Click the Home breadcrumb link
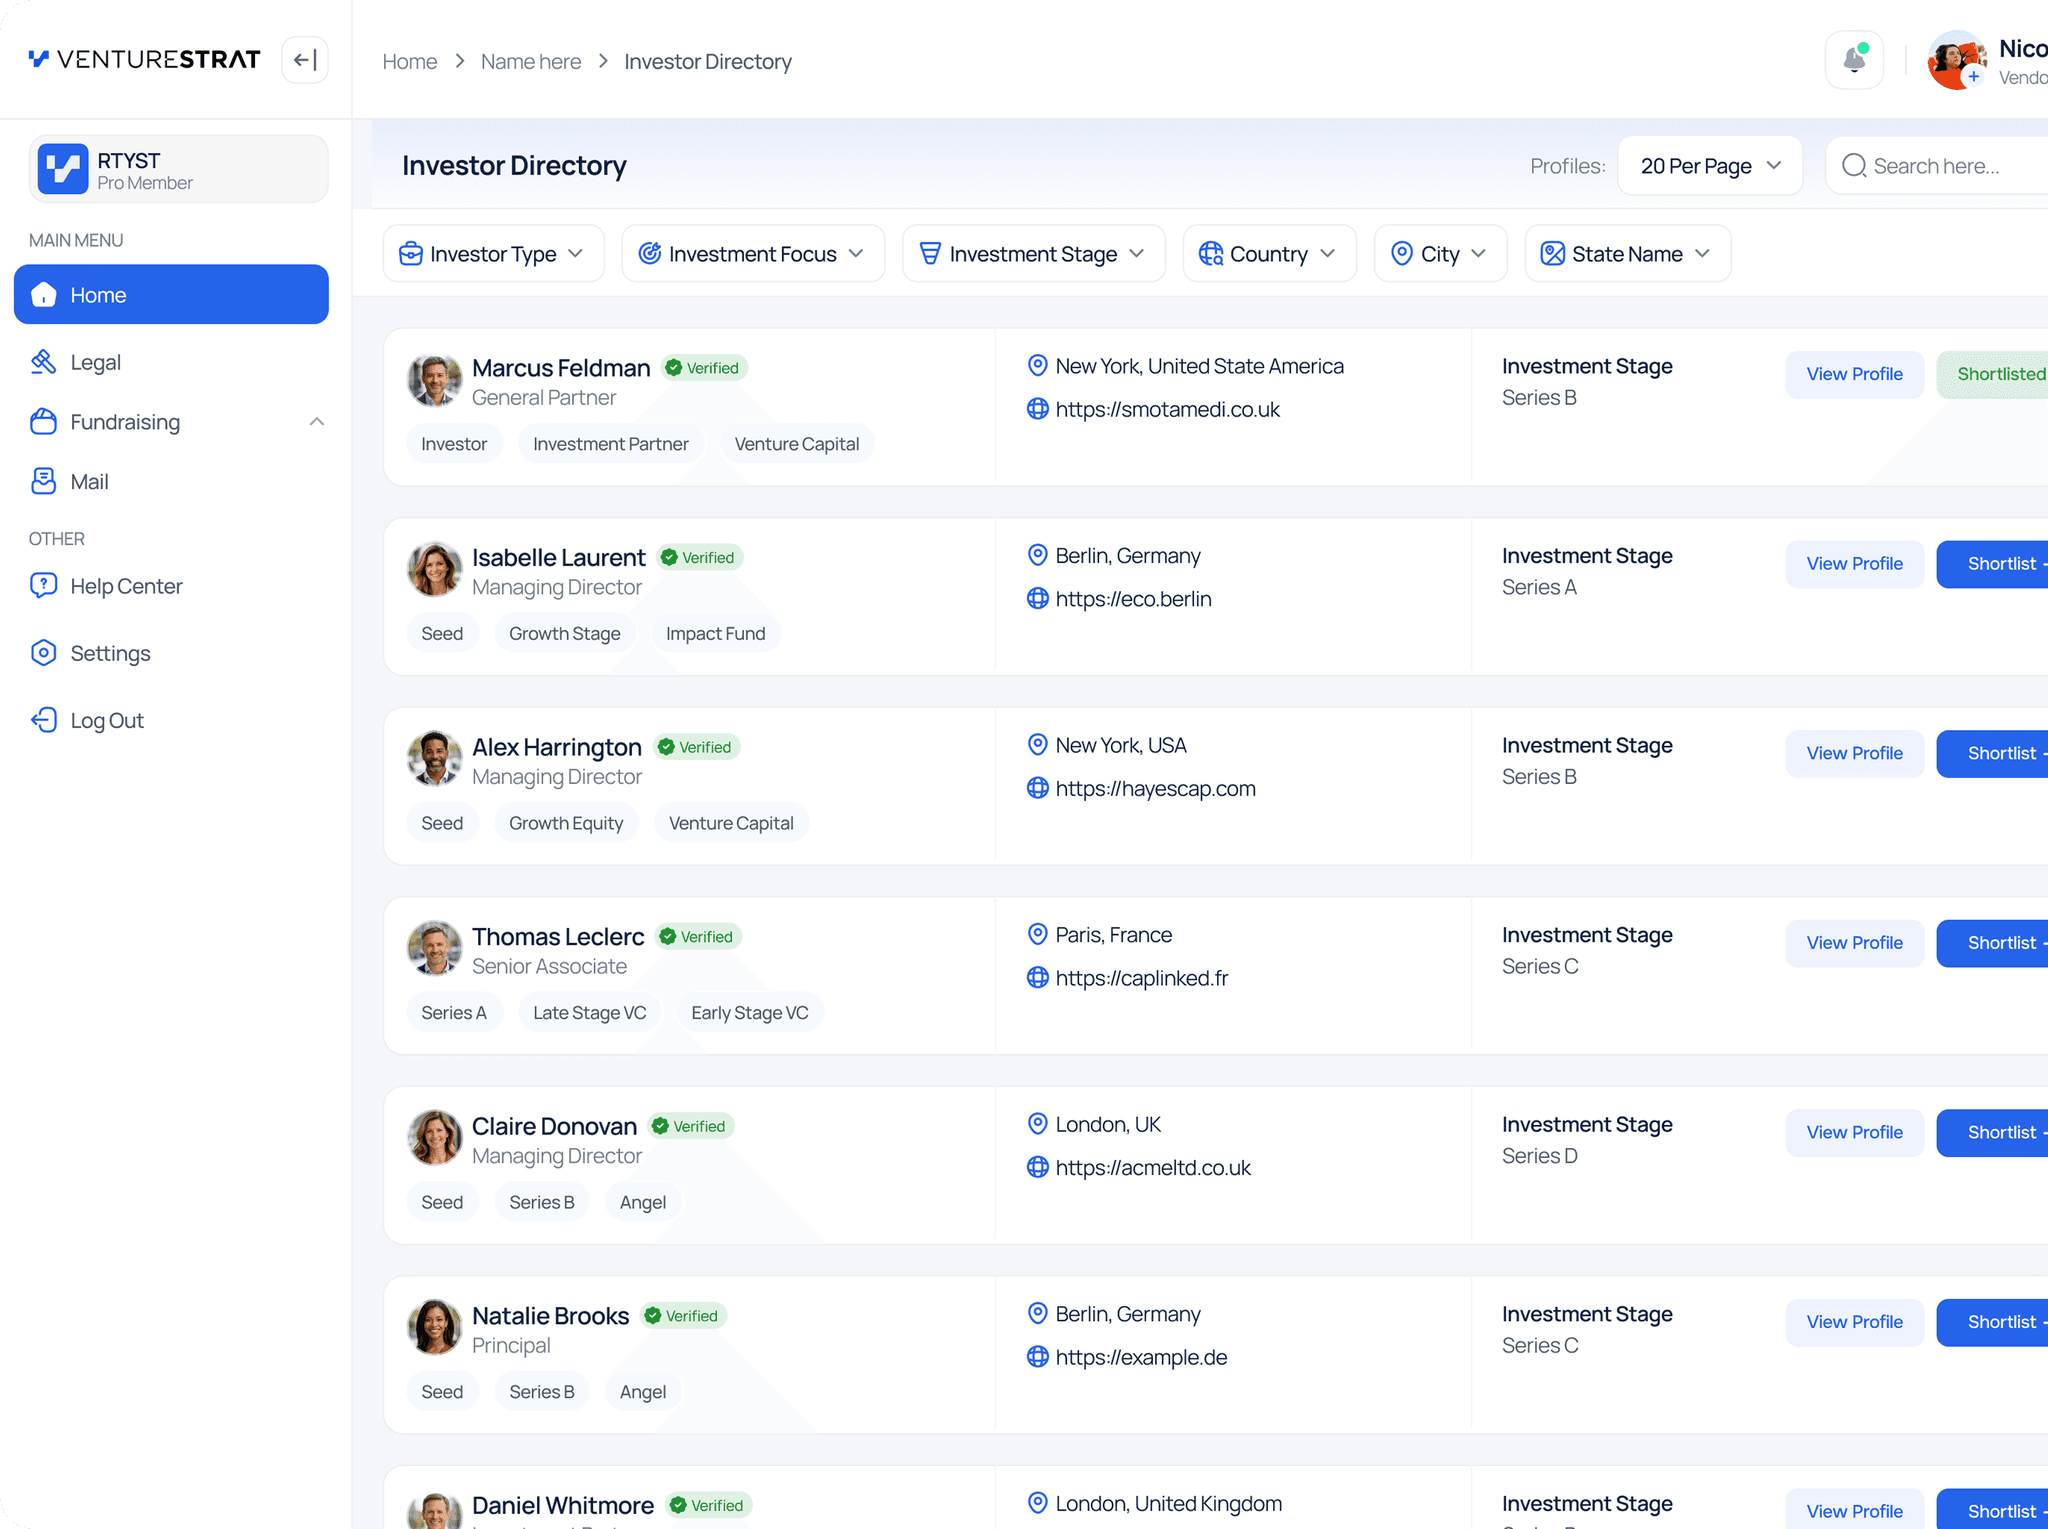 click(x=410, y=61)
